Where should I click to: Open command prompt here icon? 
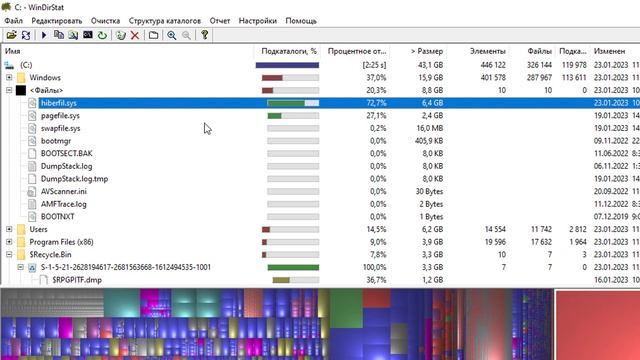coord(88,35)
